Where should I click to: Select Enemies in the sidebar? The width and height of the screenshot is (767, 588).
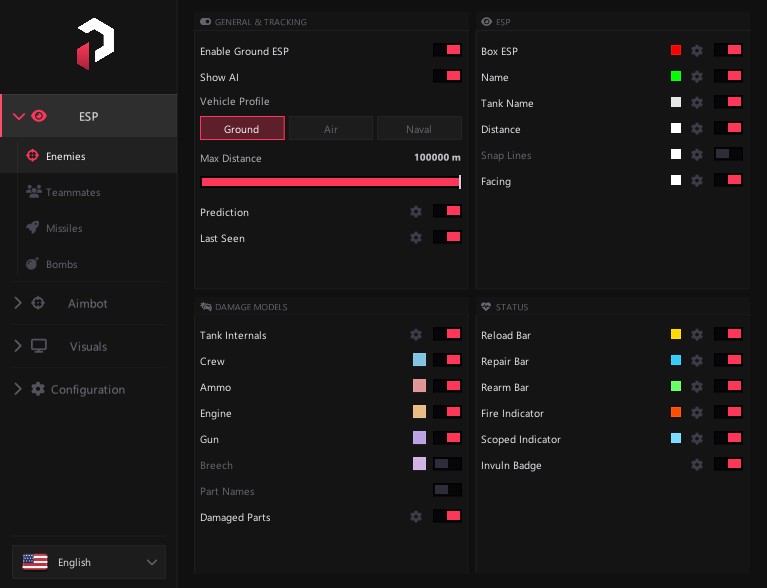click(x=89, y=156)
